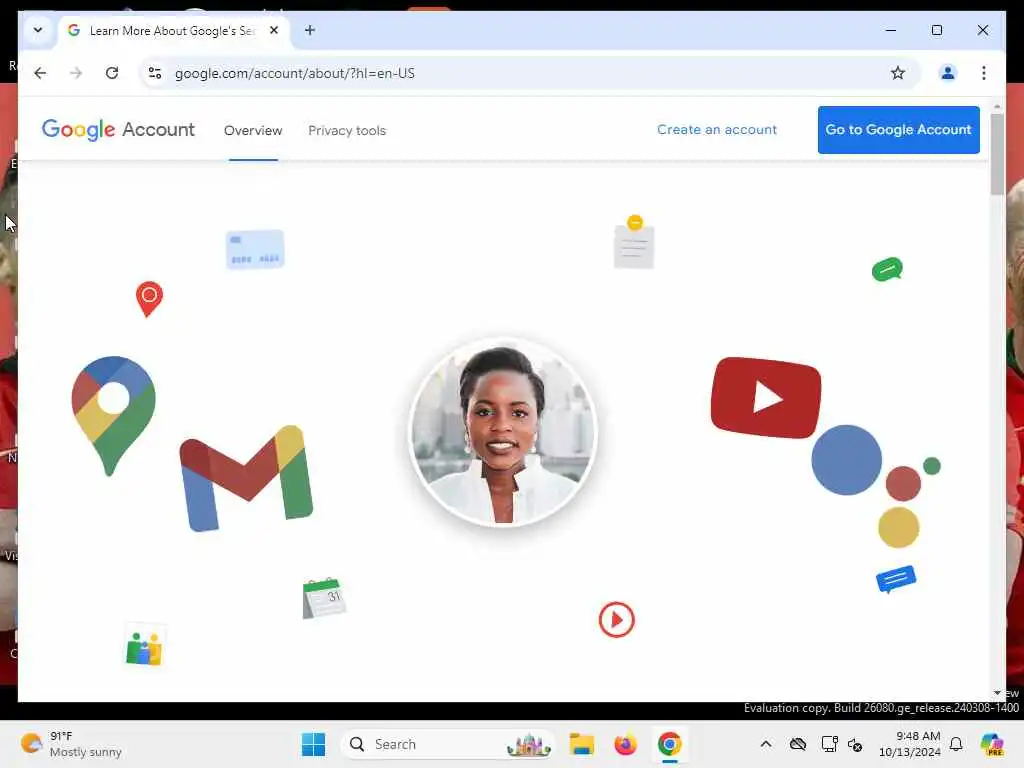
Task: Click the Google Classroom people icon
Action: click(144, 647)
